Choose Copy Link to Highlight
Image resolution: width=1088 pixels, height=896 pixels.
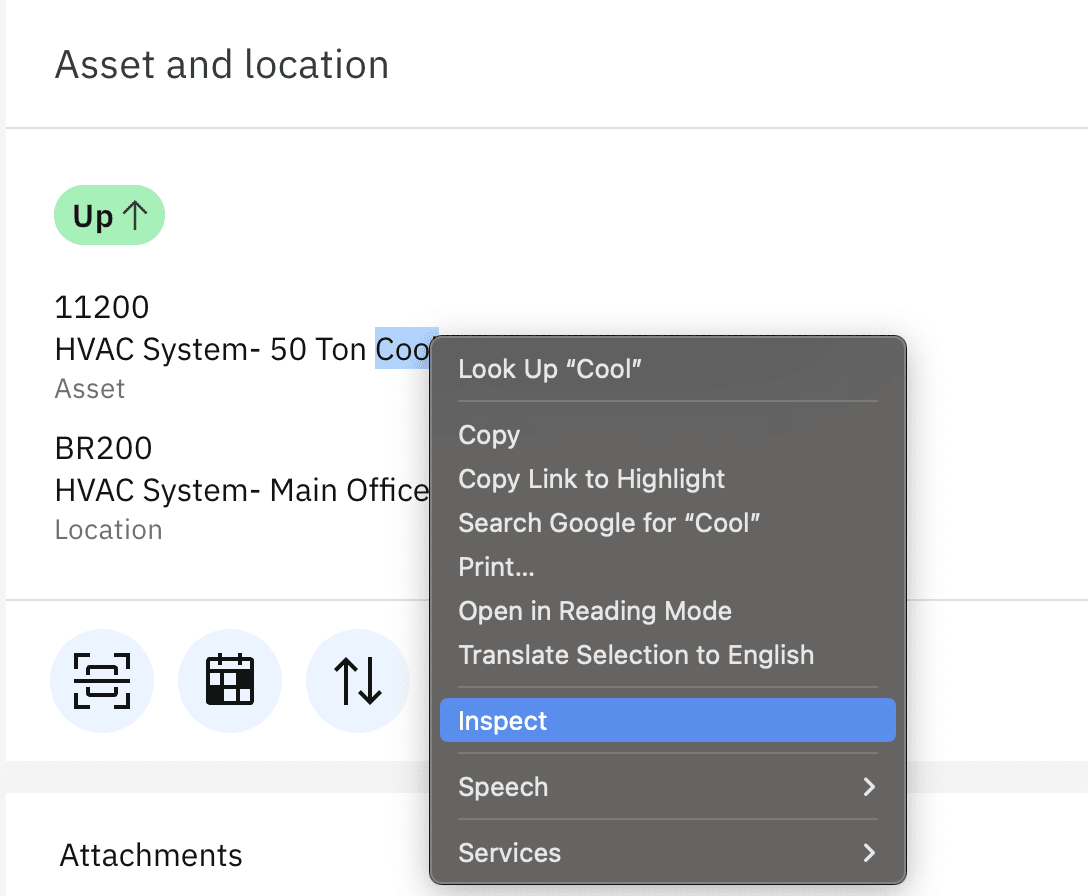(x=591, y=479)
